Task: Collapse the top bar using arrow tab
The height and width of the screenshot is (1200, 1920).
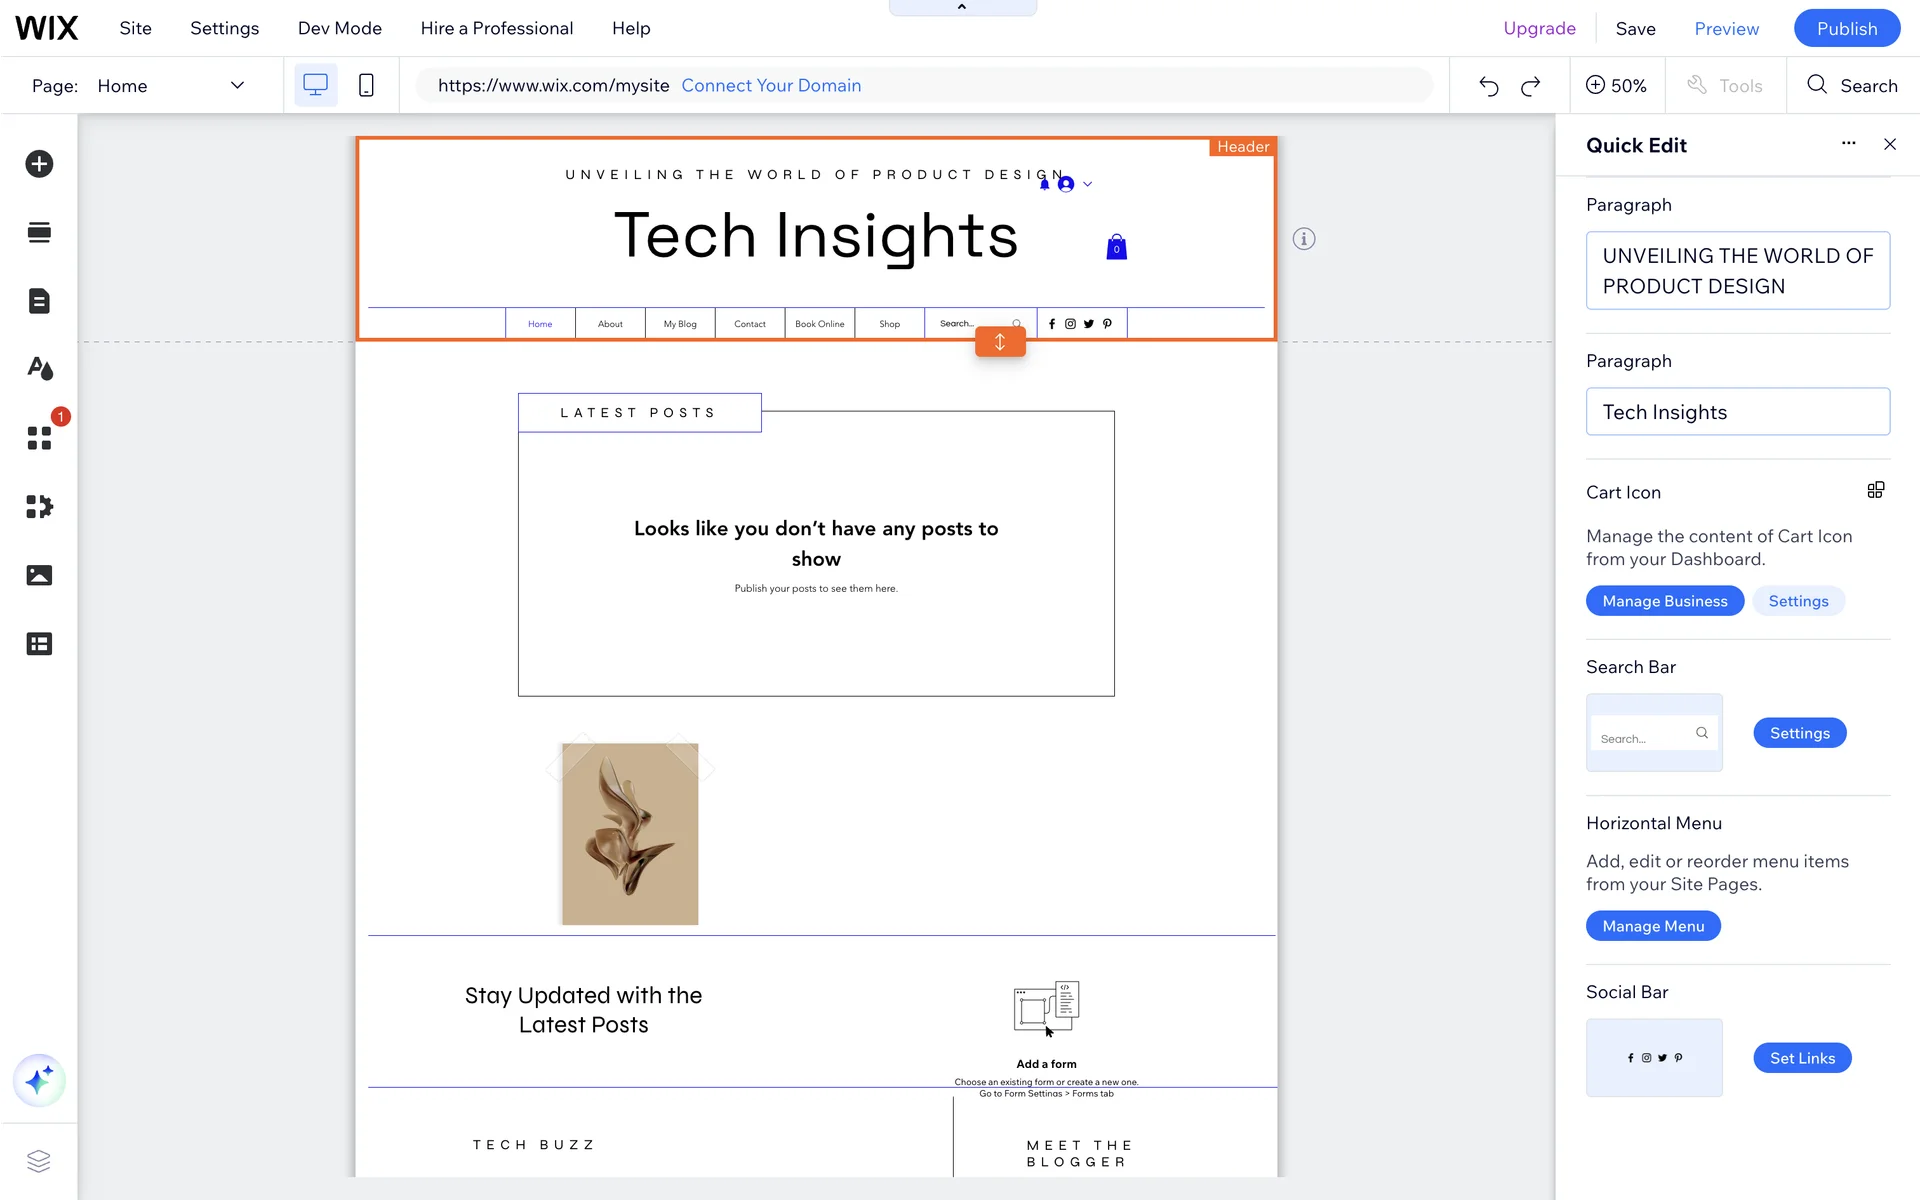Action: click(x=962, y=8)
